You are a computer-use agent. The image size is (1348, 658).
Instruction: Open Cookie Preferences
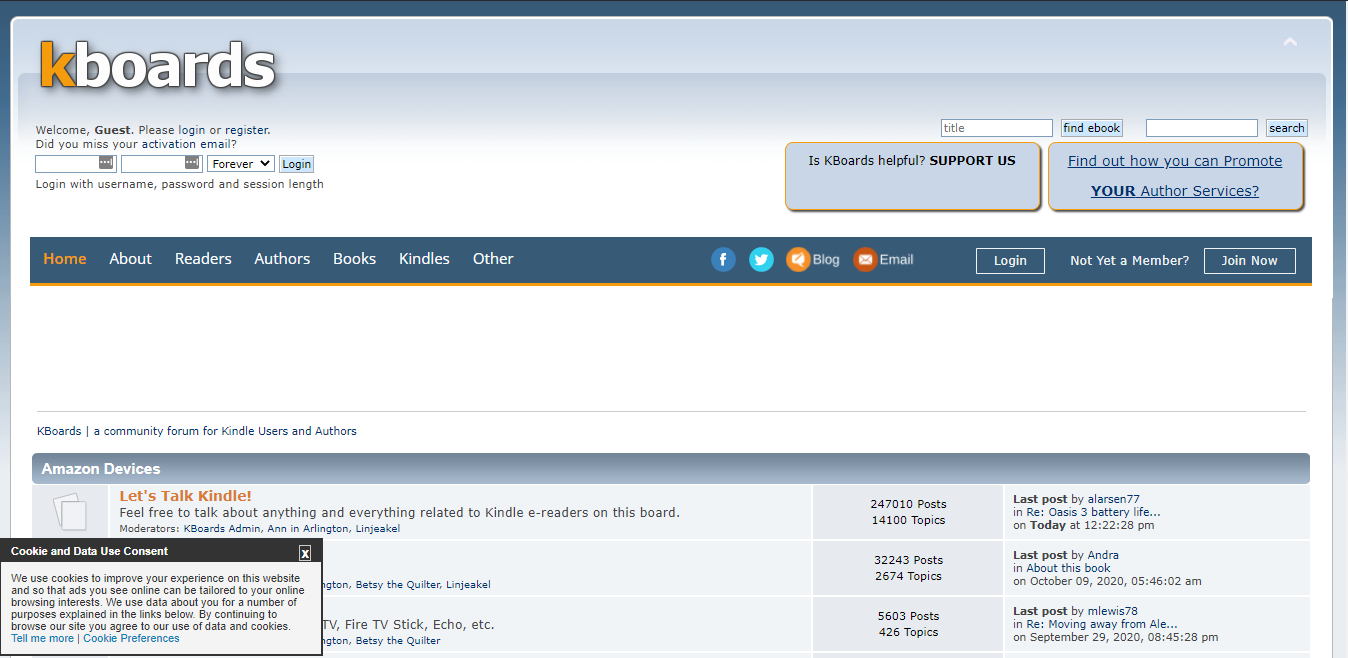tap(131, 638)
